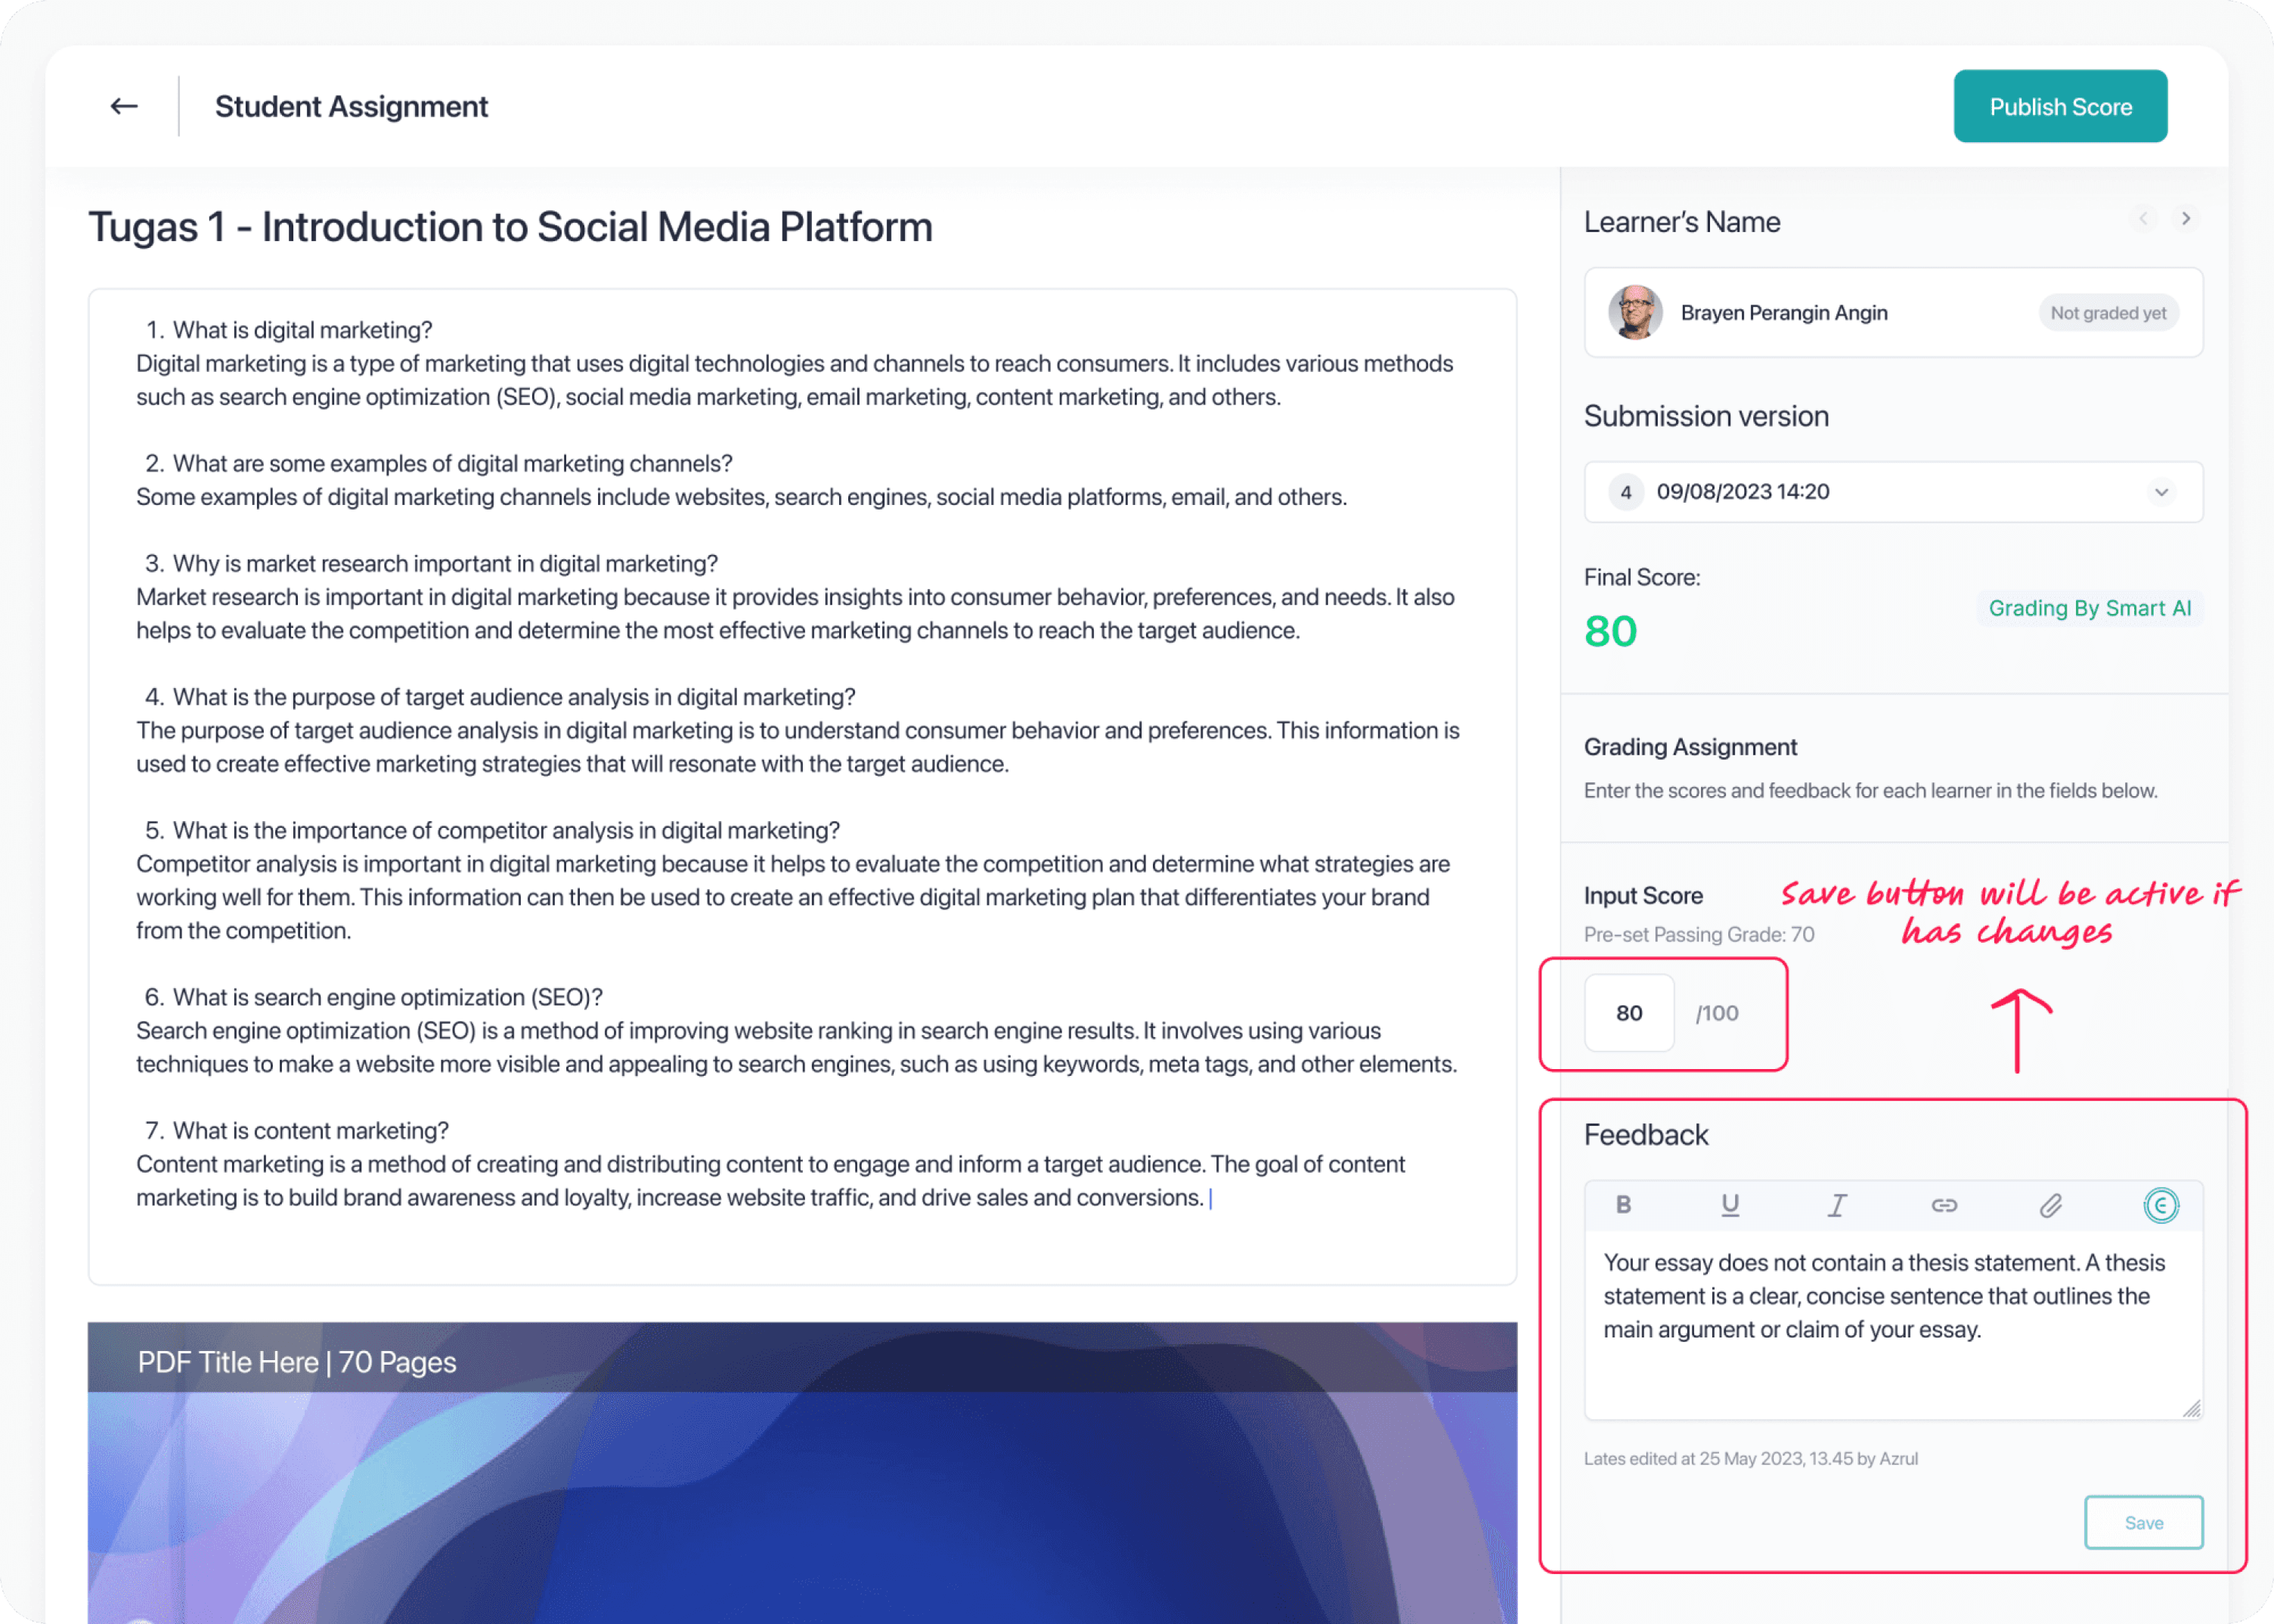Click the Publish Score button

[x=2060, y=106]
